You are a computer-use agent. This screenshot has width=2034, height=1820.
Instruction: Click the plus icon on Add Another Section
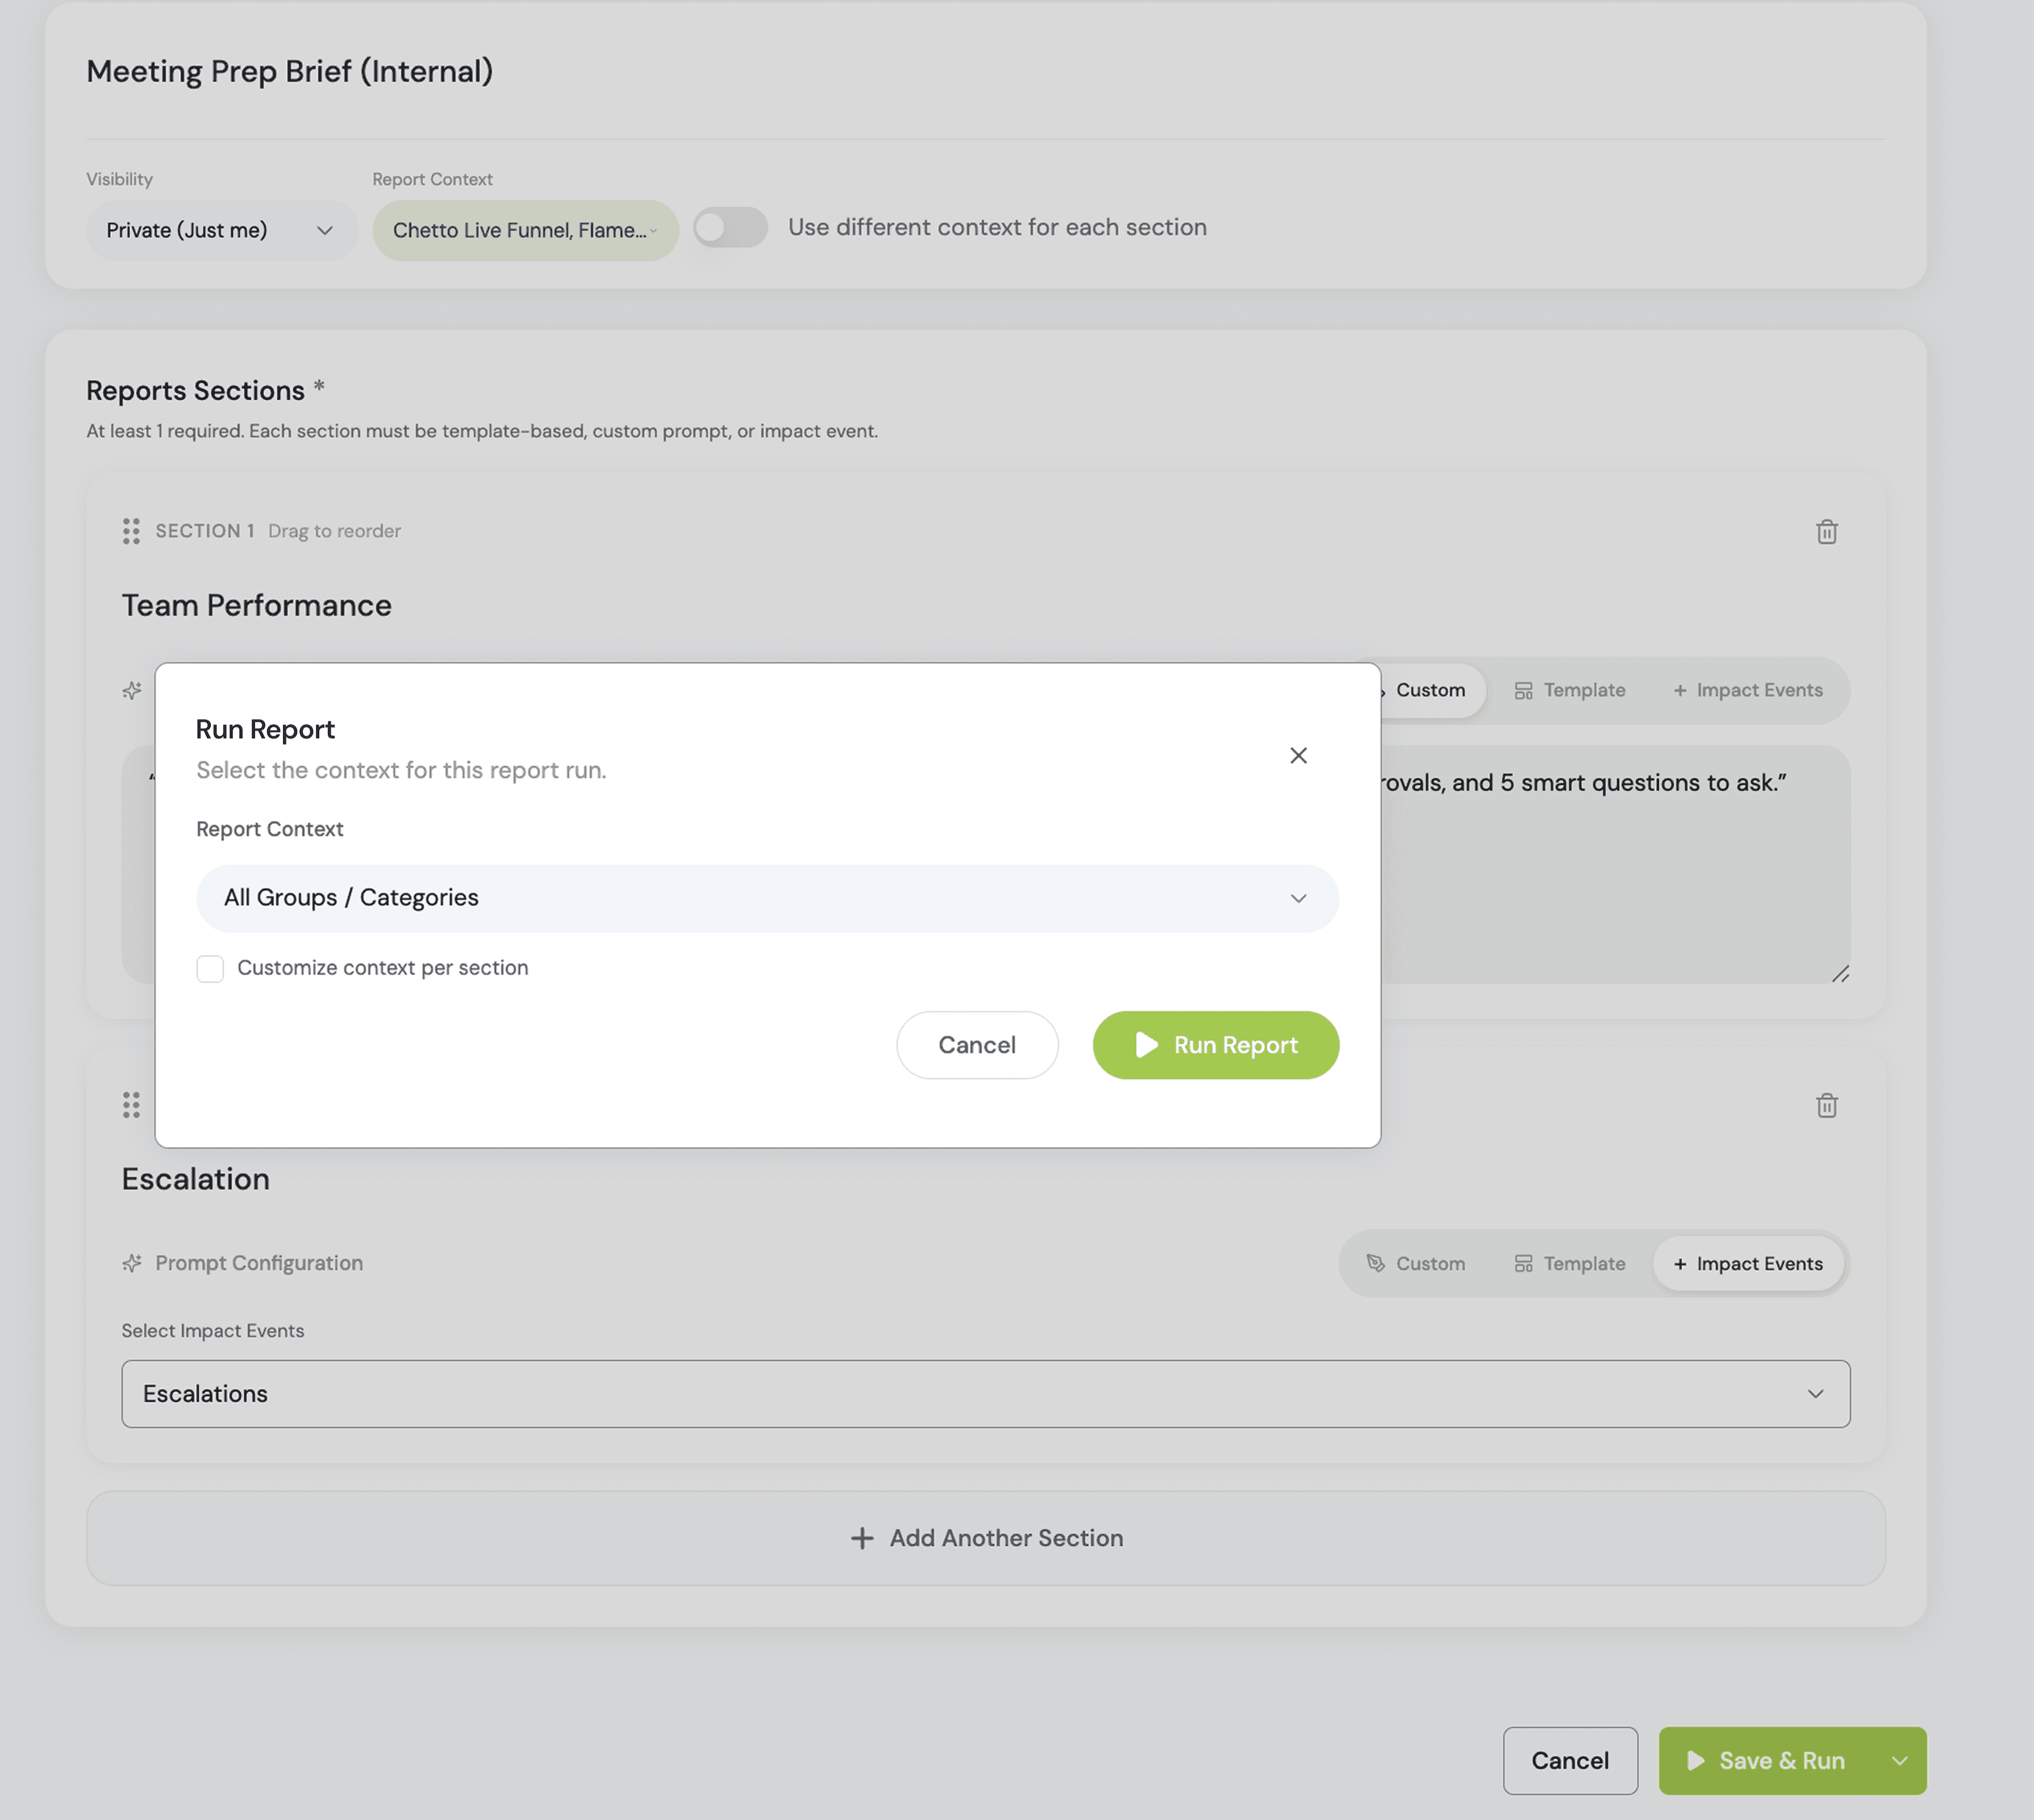point(862,1538)
